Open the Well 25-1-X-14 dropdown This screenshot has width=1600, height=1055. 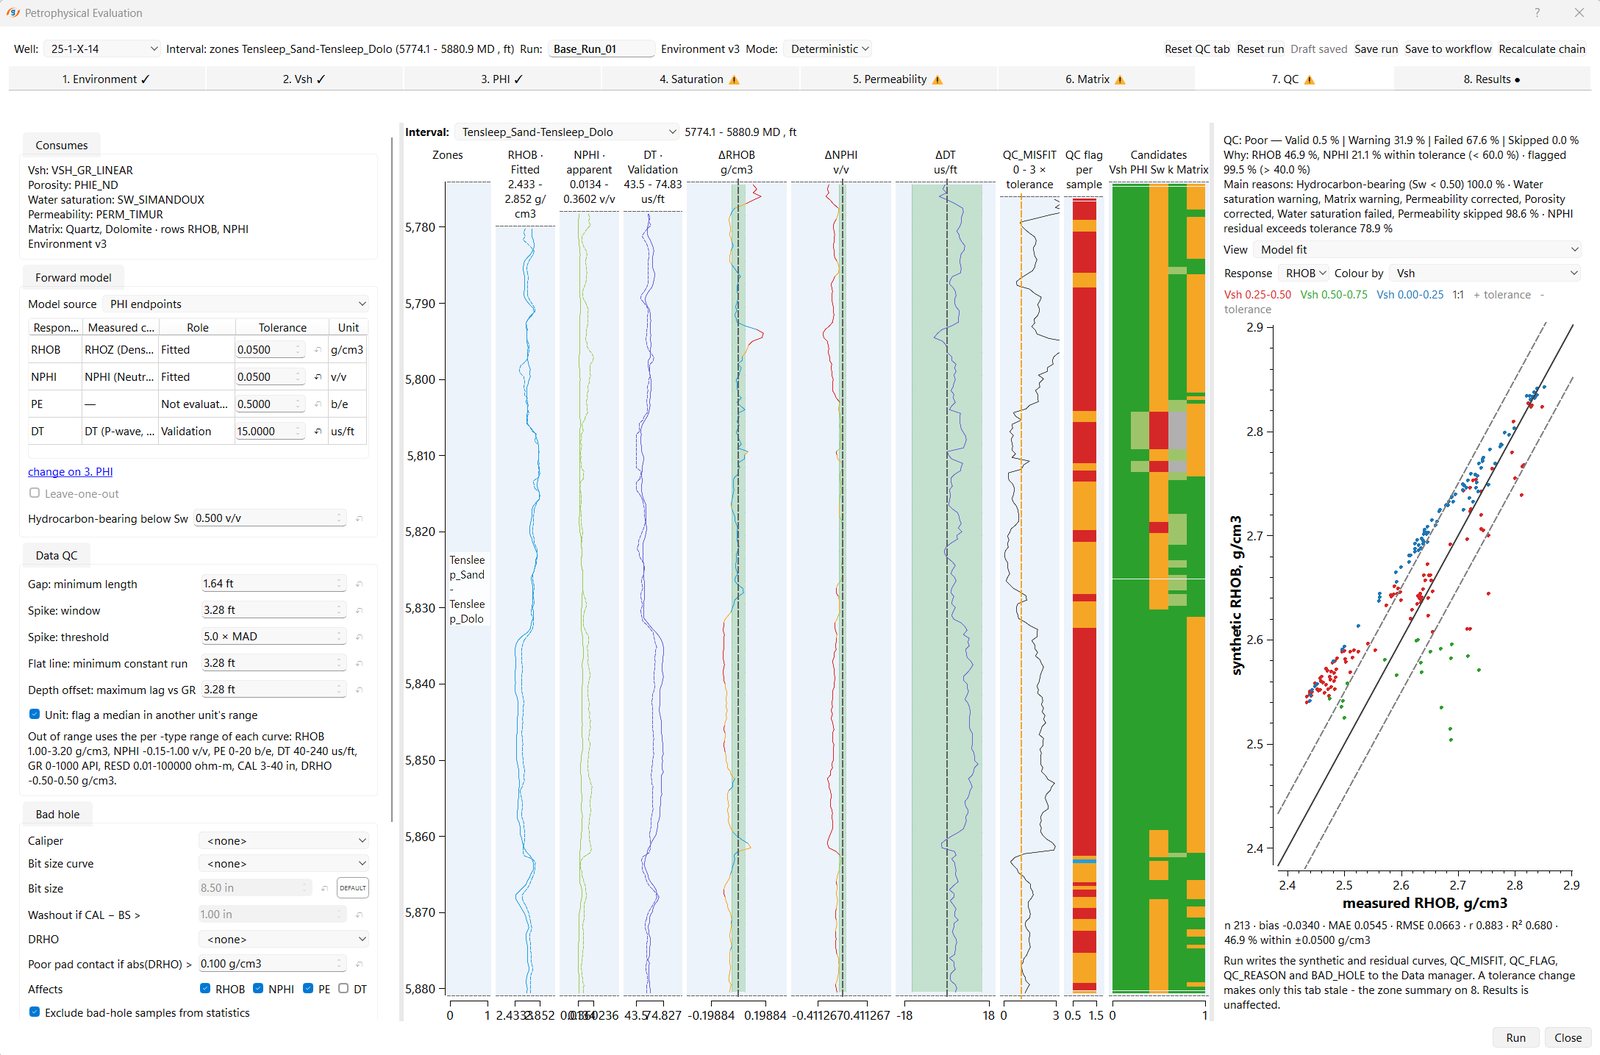(x=102, y=49)
